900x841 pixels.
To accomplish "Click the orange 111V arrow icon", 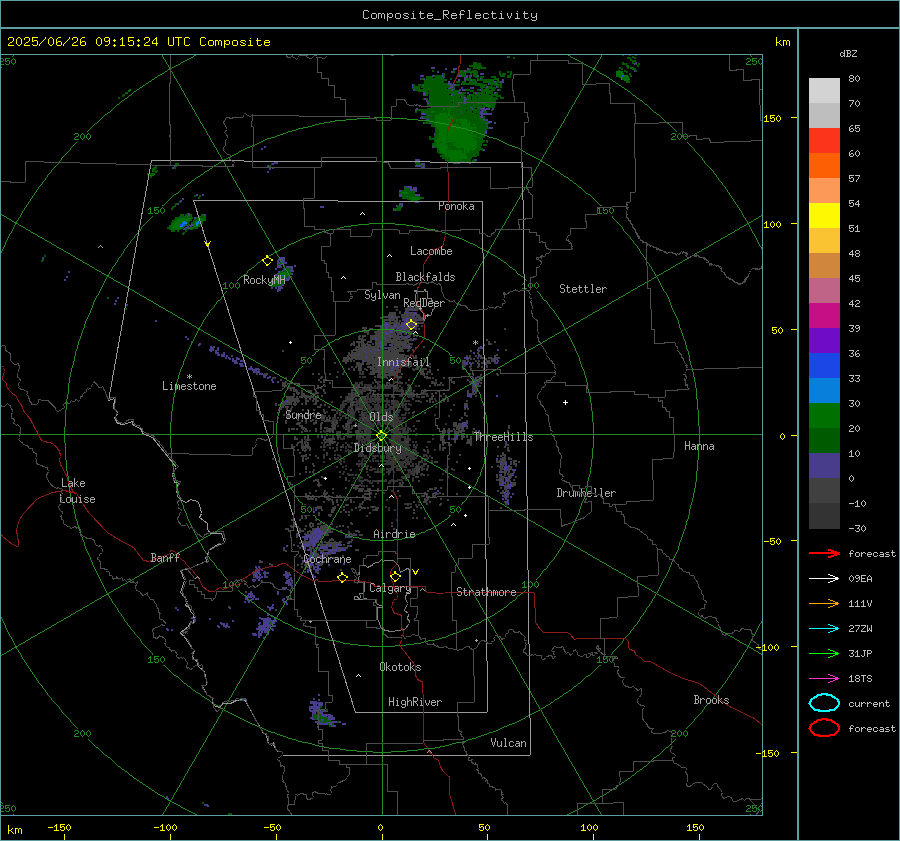I will click(x=824, y=603).
